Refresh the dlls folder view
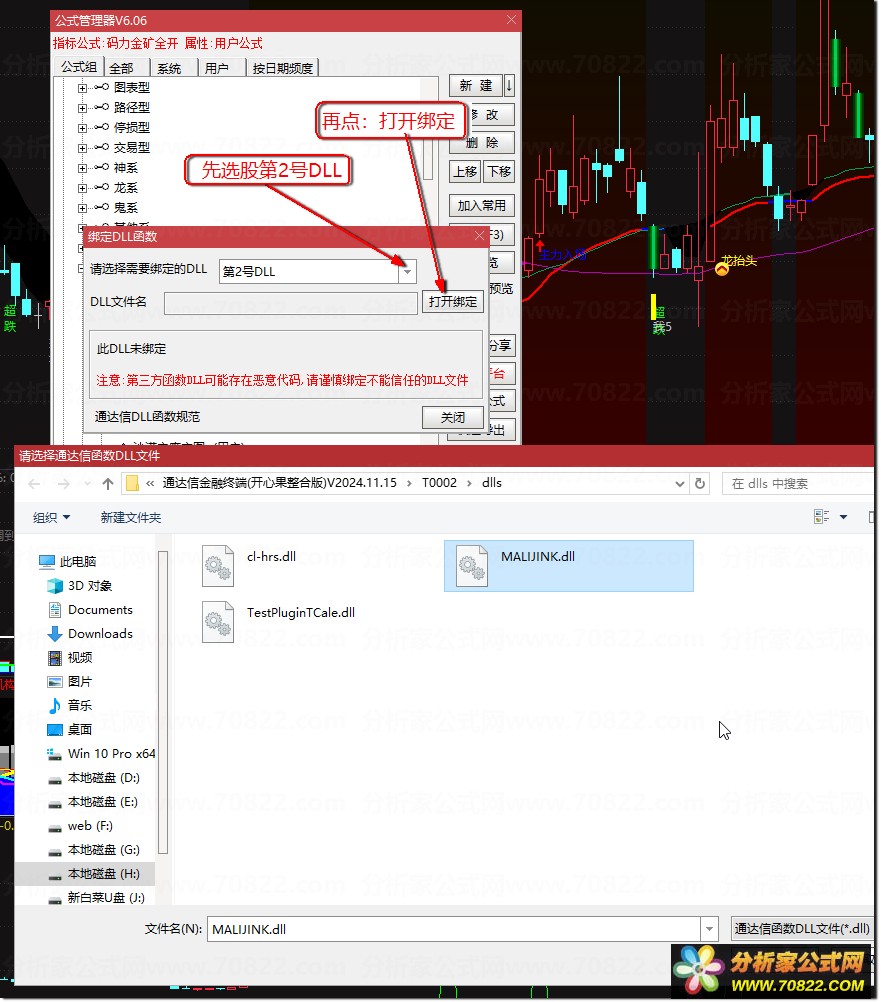The height and width of the screenshot is (1002, 881). pyautogui.click(x=700, y=484)
